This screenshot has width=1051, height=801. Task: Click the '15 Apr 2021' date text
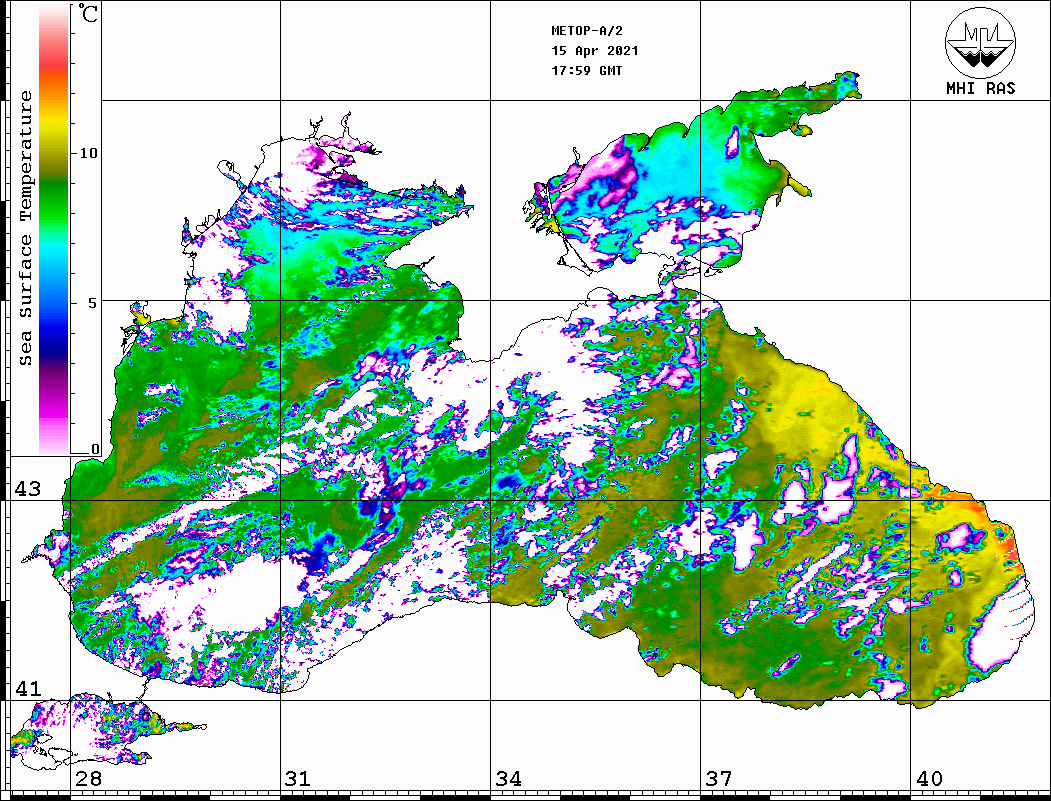595,51
